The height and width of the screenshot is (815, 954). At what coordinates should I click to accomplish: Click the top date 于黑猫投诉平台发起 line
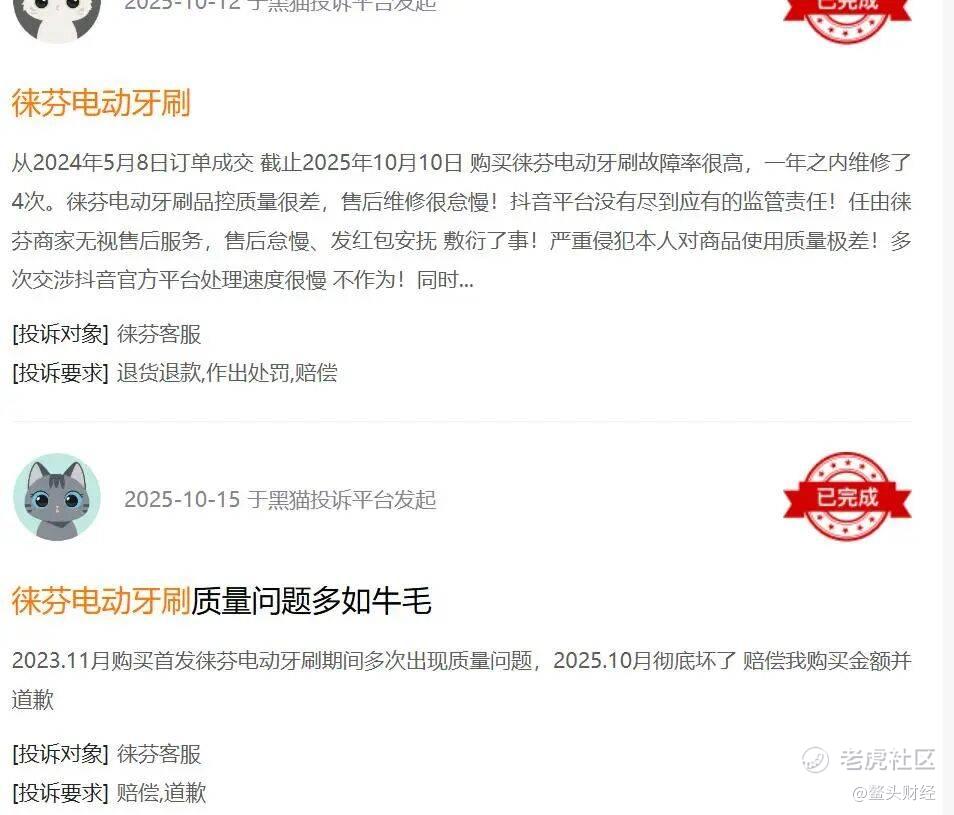click(280, 6)
